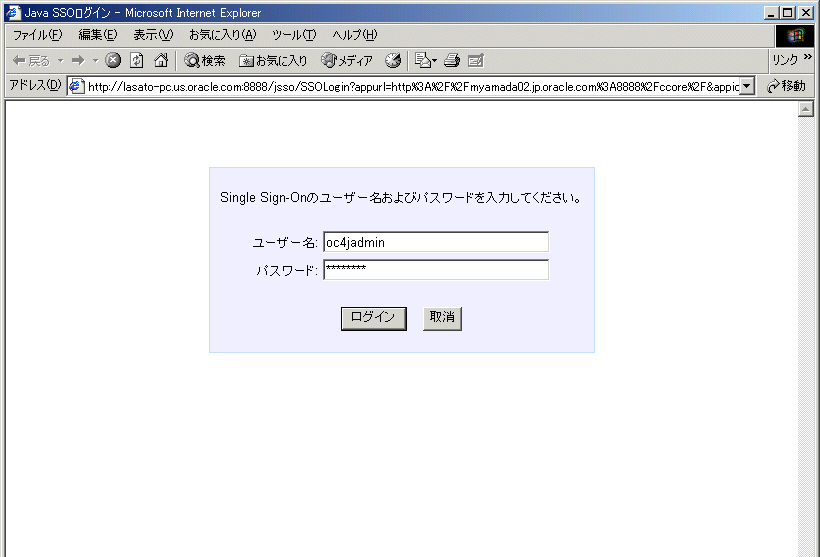
Task: Open the address bar URL dropdown
Action: click(x=747, y=86)
